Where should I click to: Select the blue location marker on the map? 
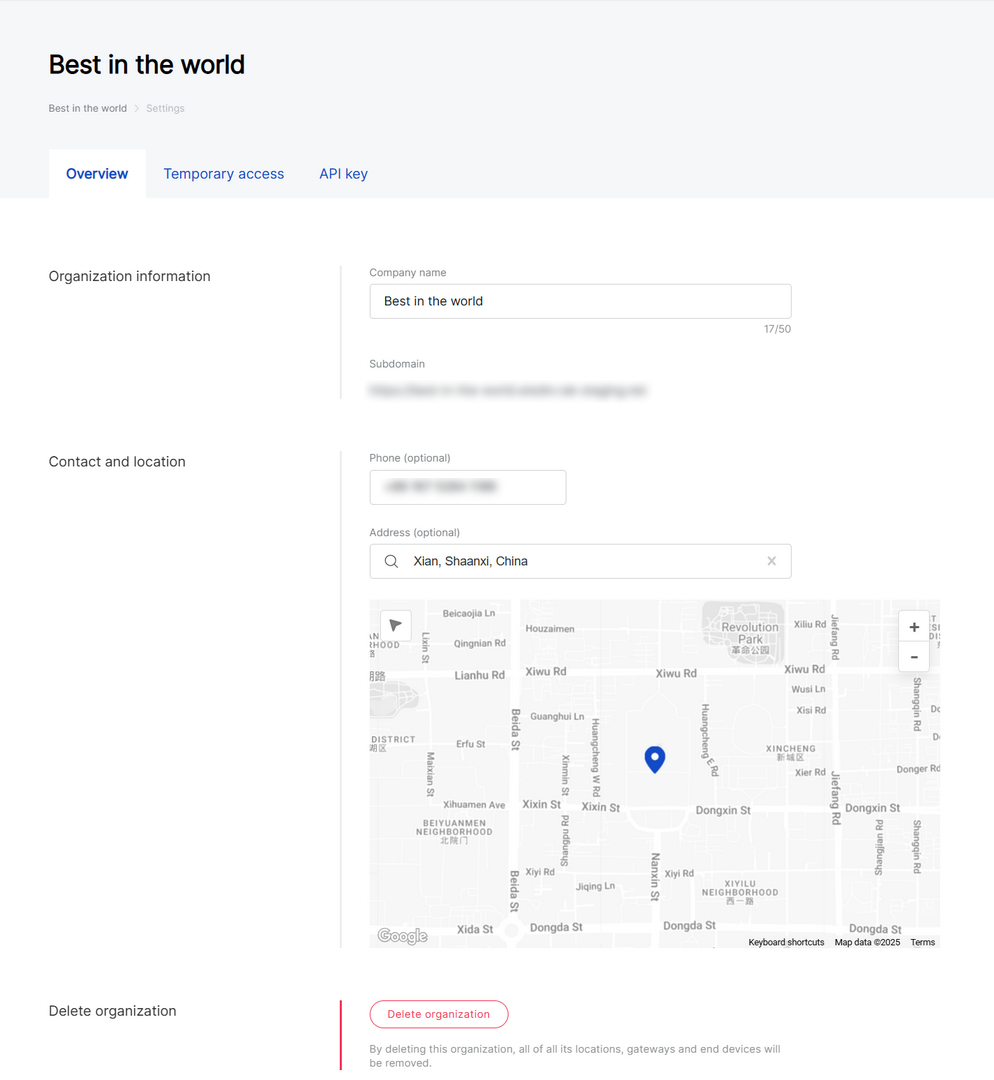tap(655, 759)
